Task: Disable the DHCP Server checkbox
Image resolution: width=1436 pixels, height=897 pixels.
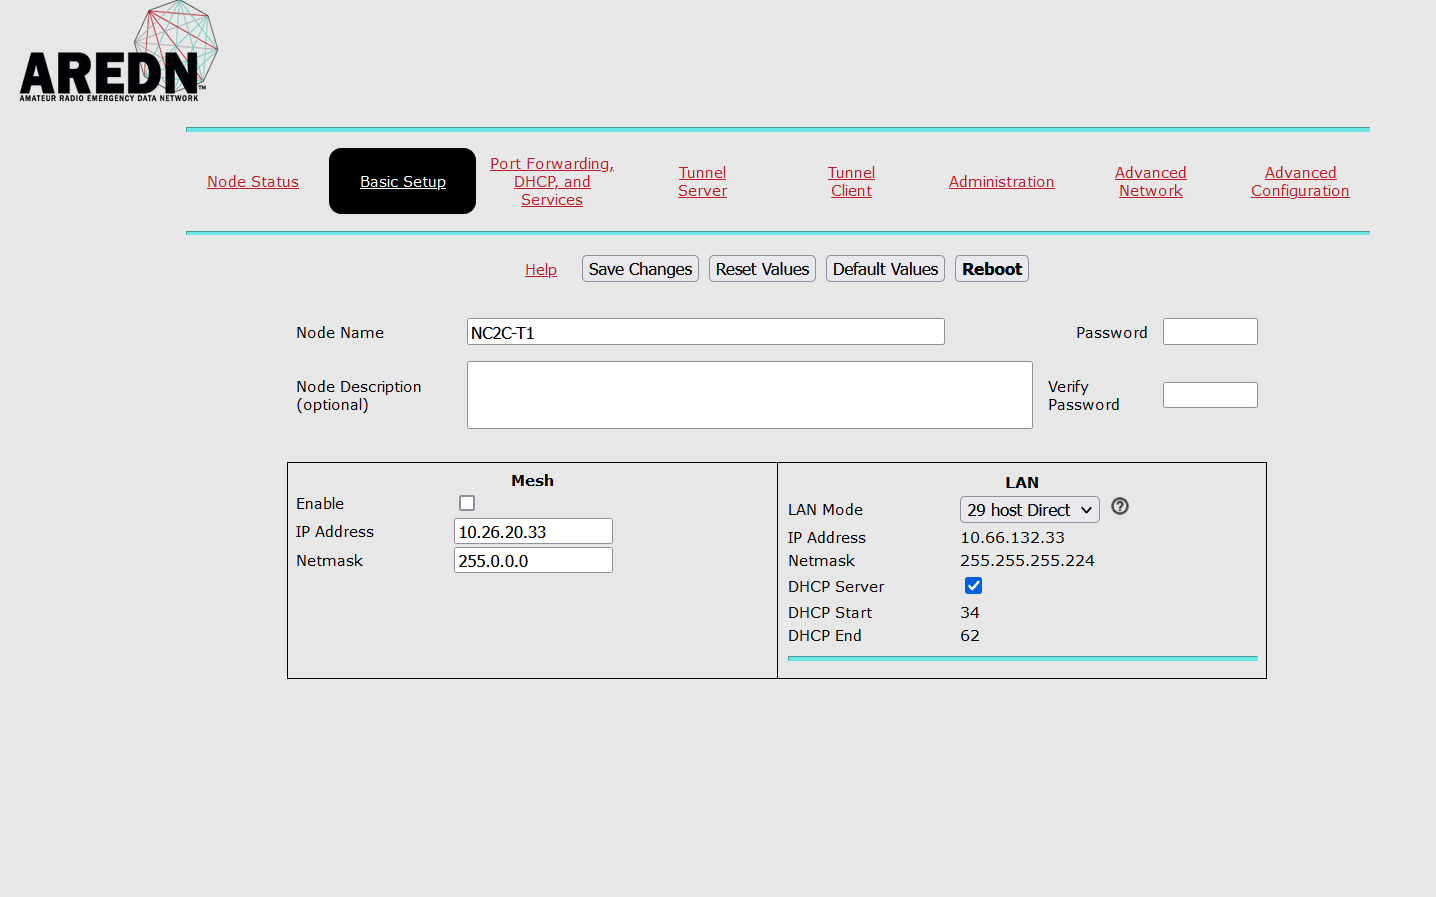Action: pyautogui.click(x=973, y=586)
